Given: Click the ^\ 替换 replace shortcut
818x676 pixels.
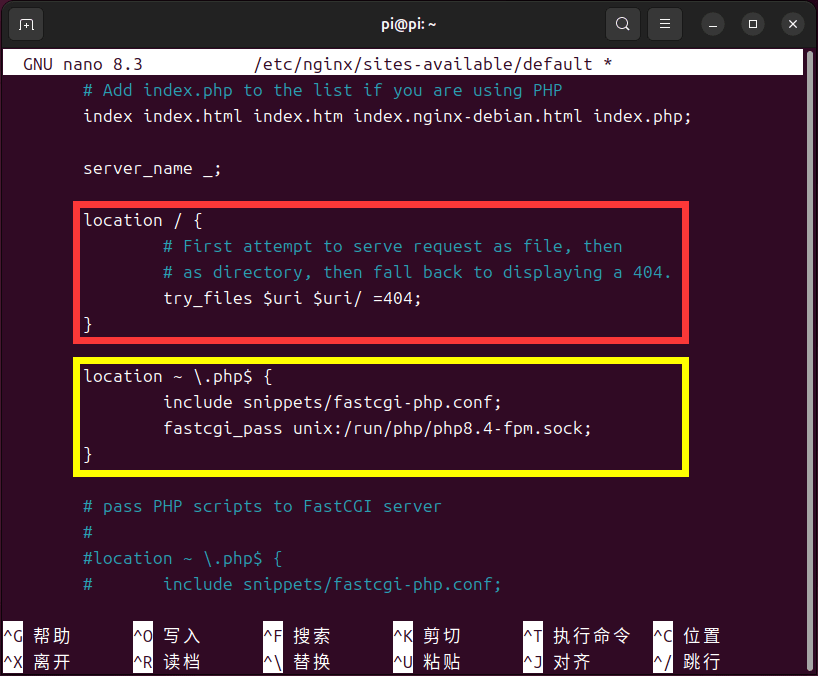Looking at the screenshot, I should tap(297, 662).
